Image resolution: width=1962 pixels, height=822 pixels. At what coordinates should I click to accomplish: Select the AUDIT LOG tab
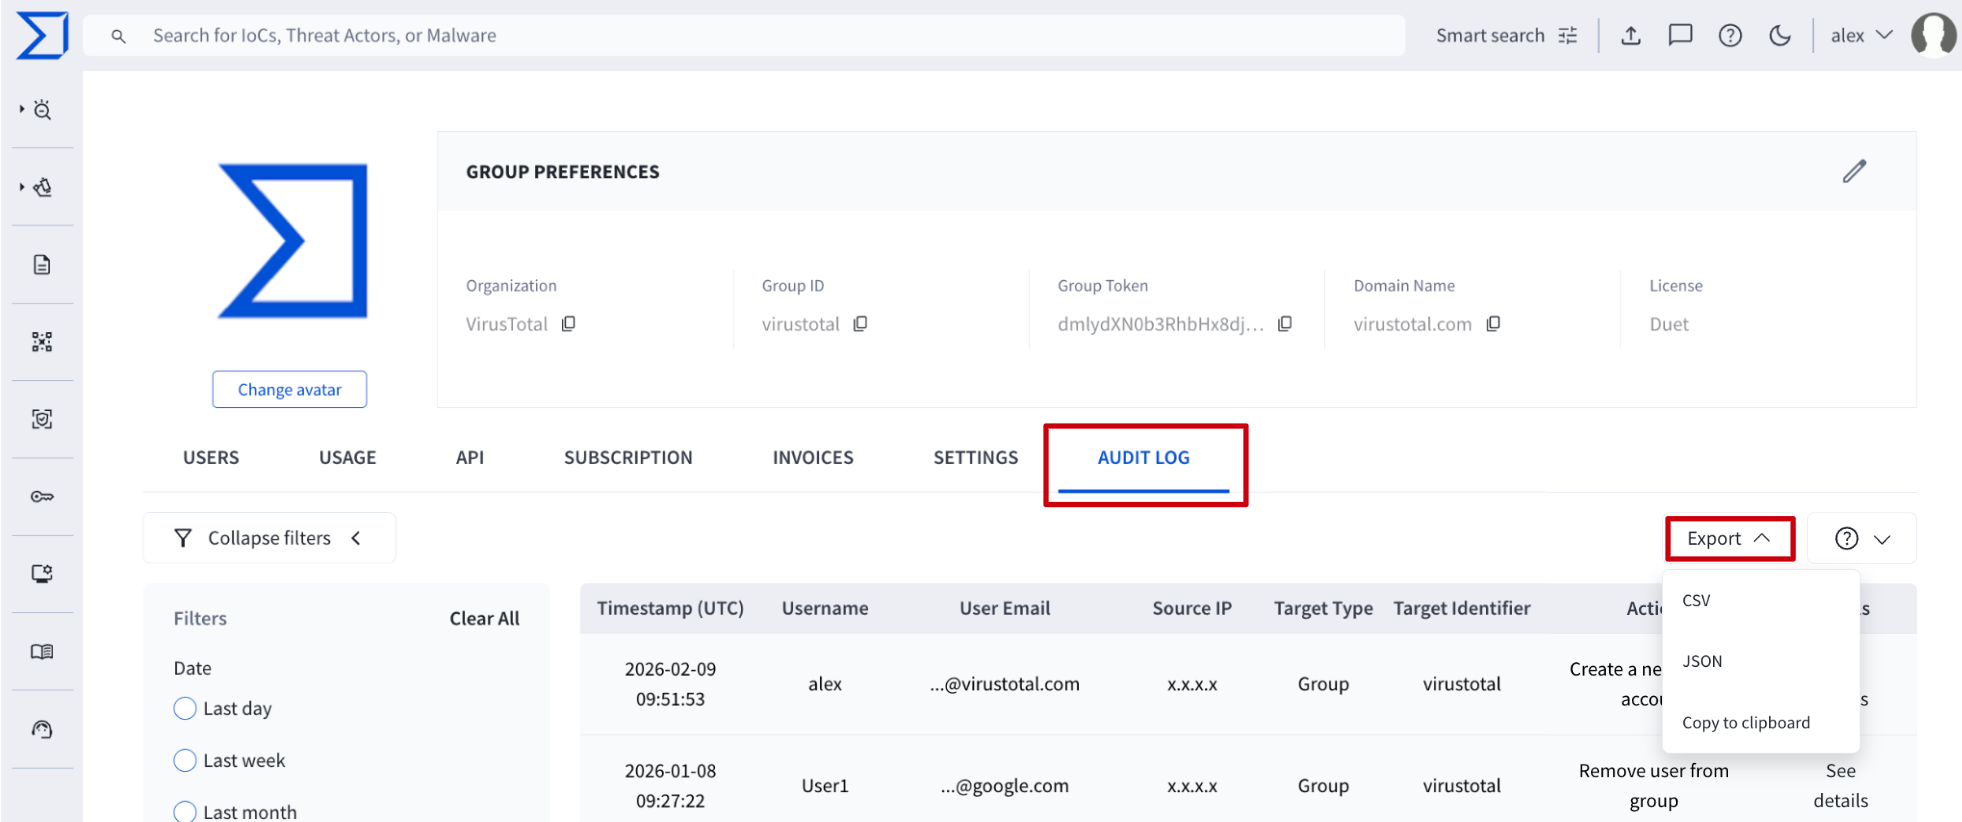[x=1144, y=457]
